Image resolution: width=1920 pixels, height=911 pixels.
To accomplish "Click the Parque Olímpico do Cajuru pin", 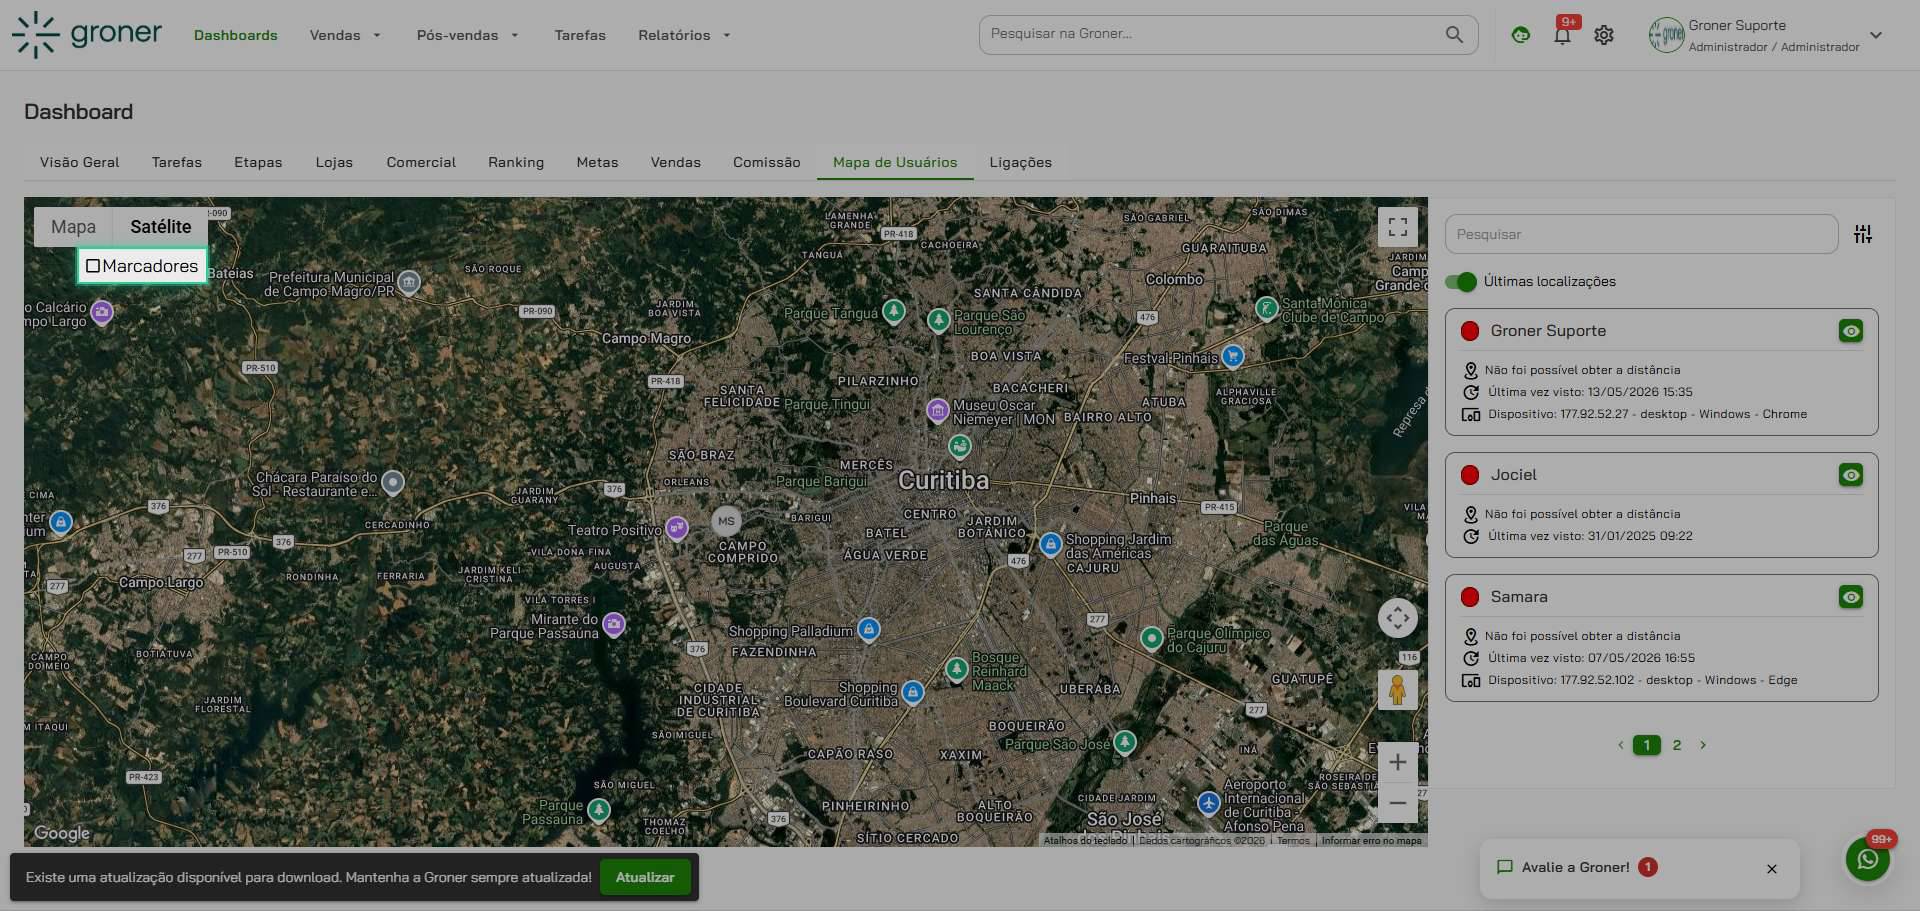I will click(1152, 637).
